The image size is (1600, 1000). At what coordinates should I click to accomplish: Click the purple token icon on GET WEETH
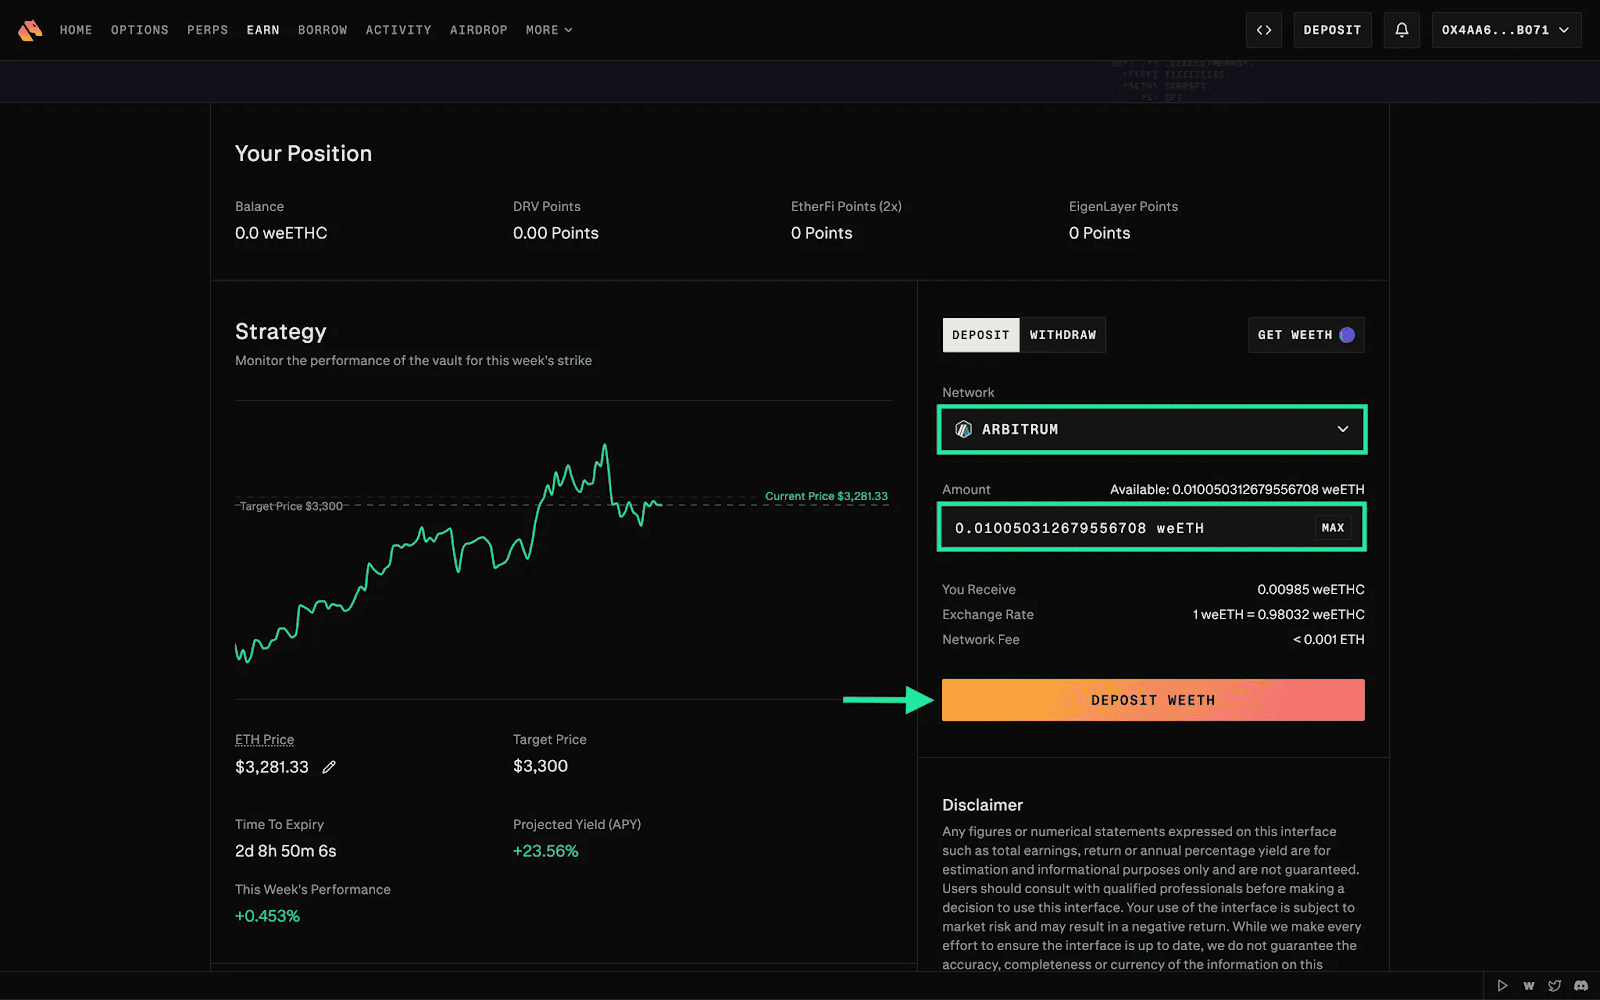[1347, 334]
